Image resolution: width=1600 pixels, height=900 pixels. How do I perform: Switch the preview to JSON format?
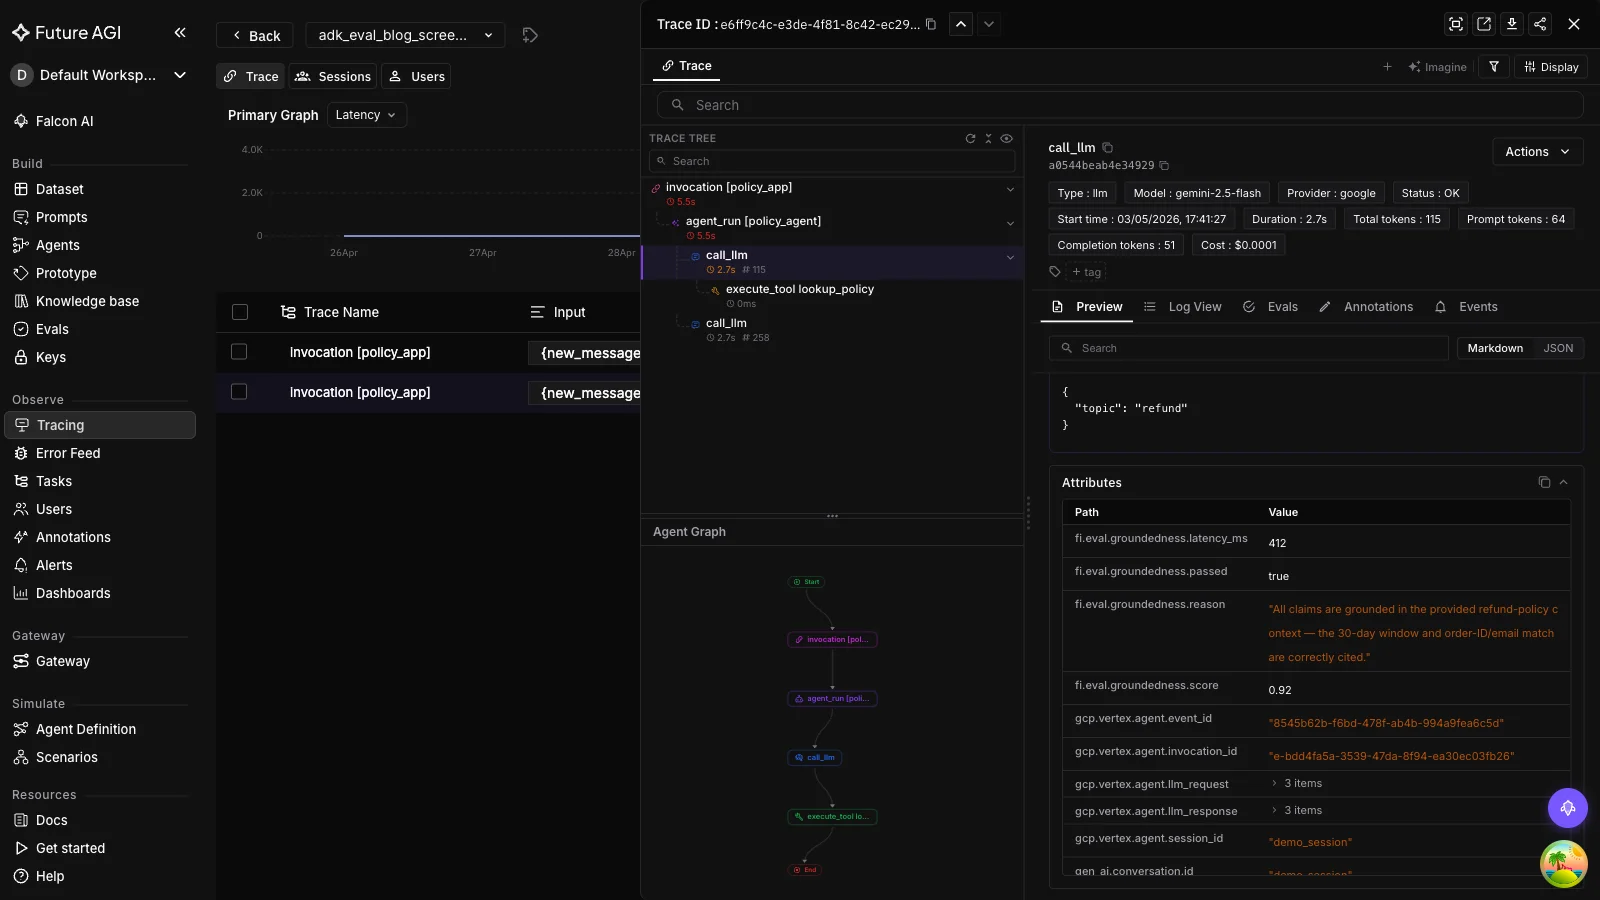1558,348
